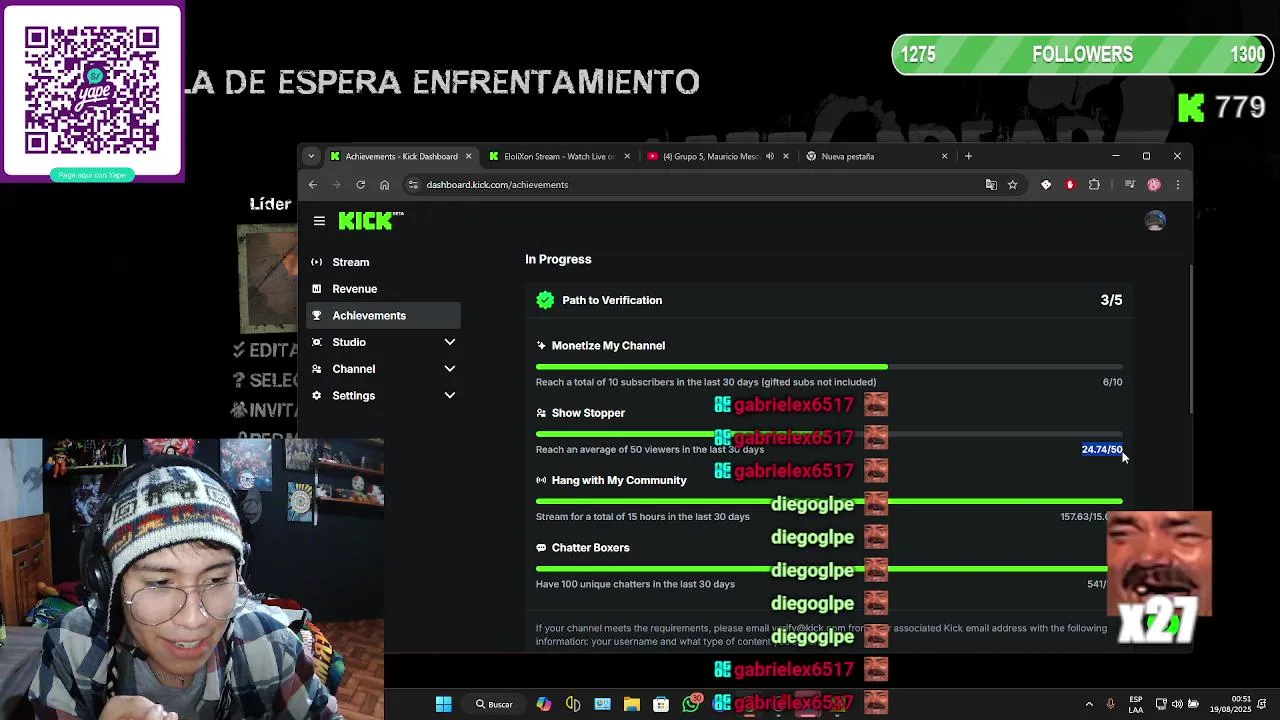Click the taskbar Buscar search box
Viewport: 1280px width, 720px height.
[494, 704]
